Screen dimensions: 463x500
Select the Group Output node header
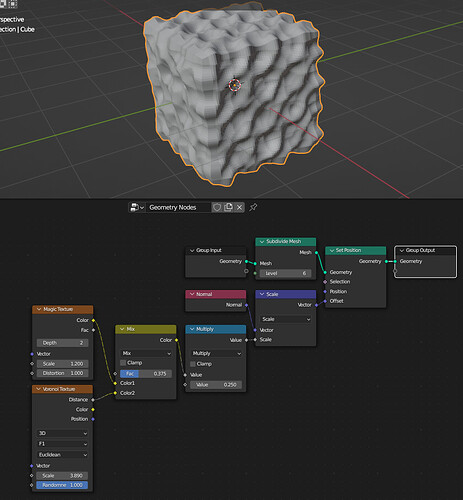click(x=425, y=250)
